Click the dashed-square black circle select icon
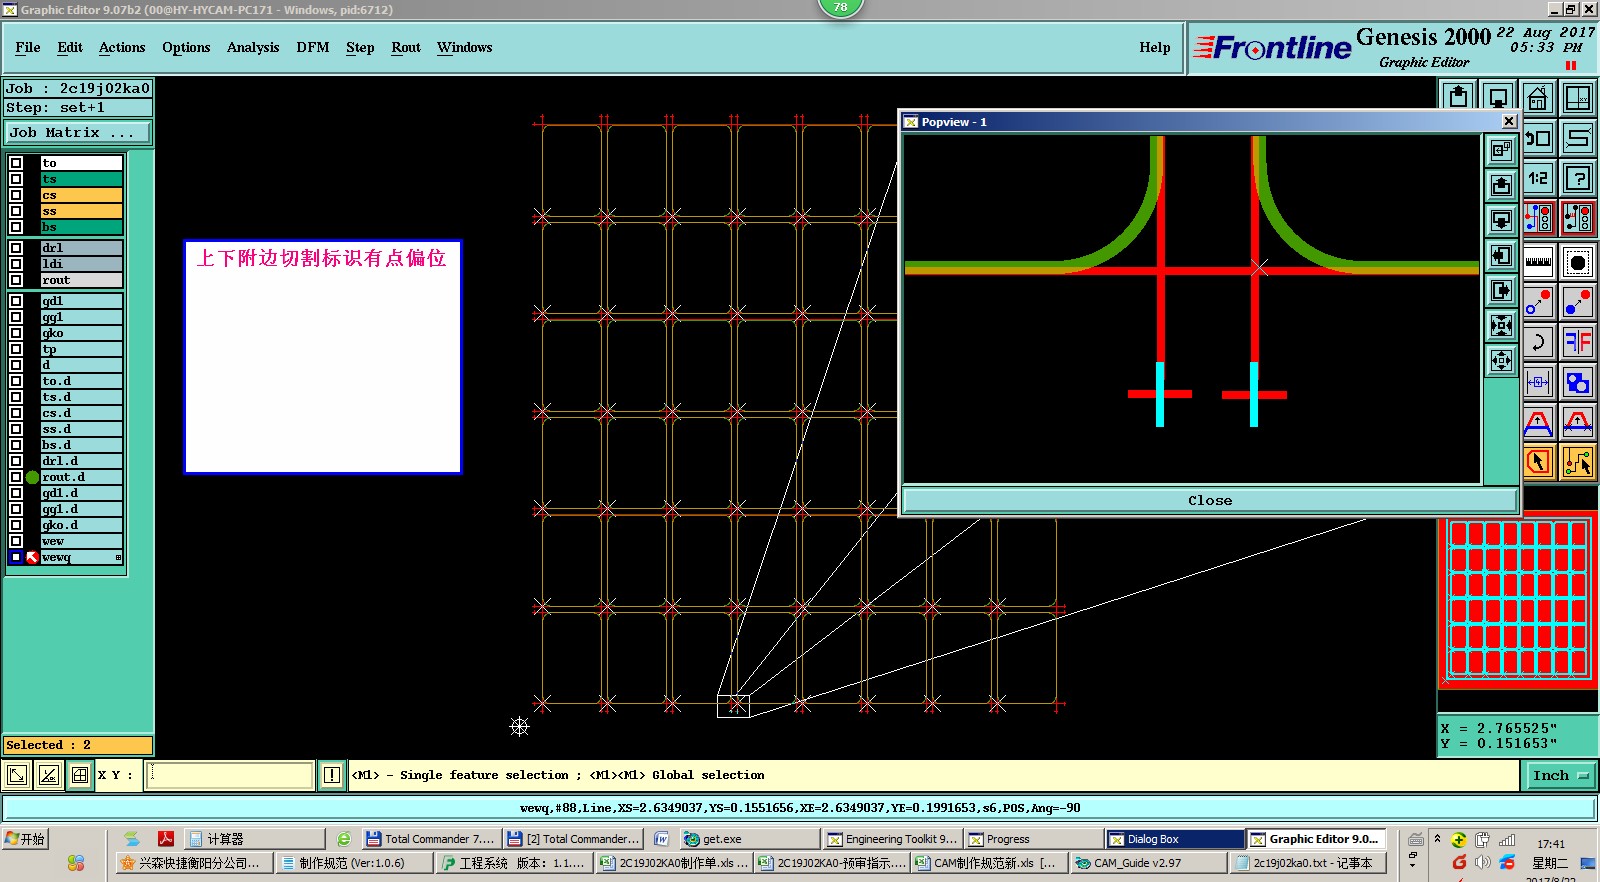The width and height of the screenshot is (1600, 882). 1578,263
